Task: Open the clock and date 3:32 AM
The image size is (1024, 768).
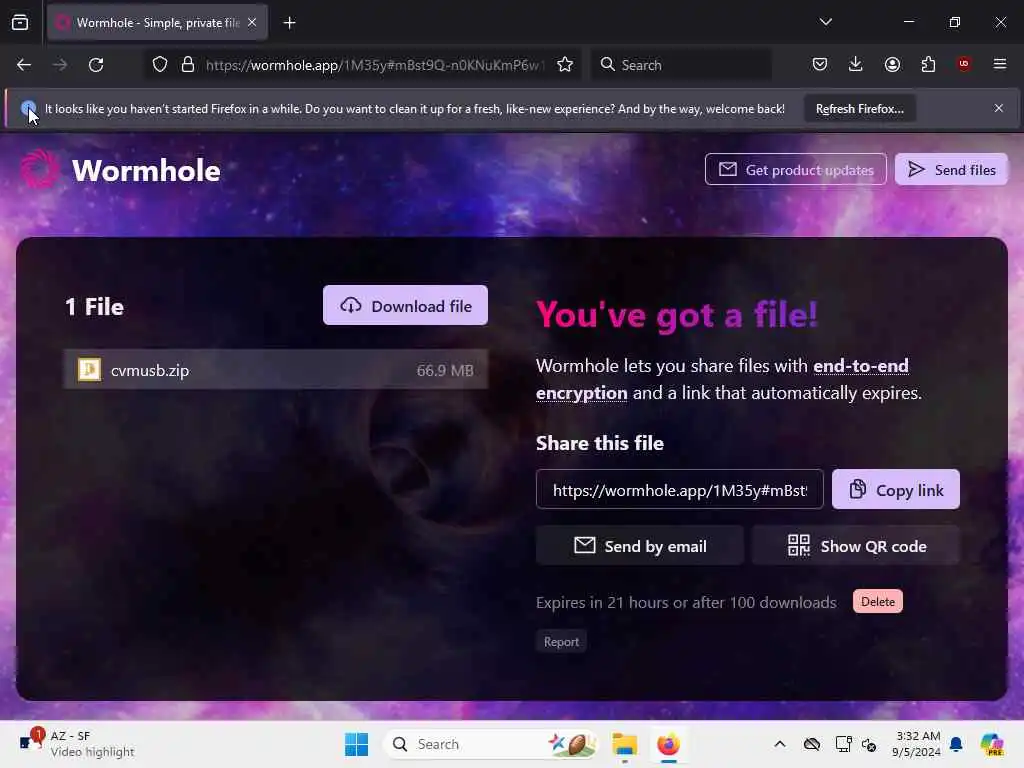Action: 917,744
